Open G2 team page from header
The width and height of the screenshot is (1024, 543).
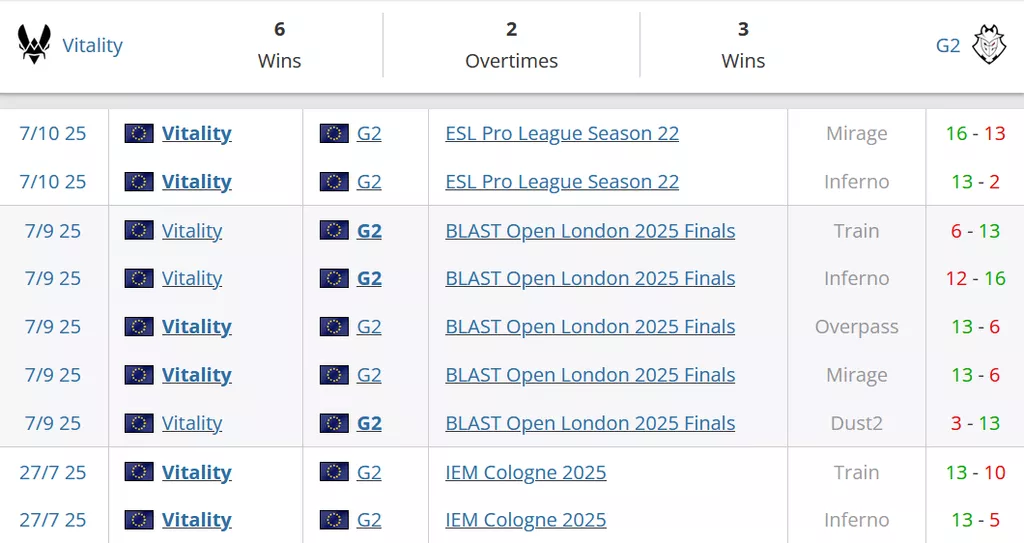(948, 45)
